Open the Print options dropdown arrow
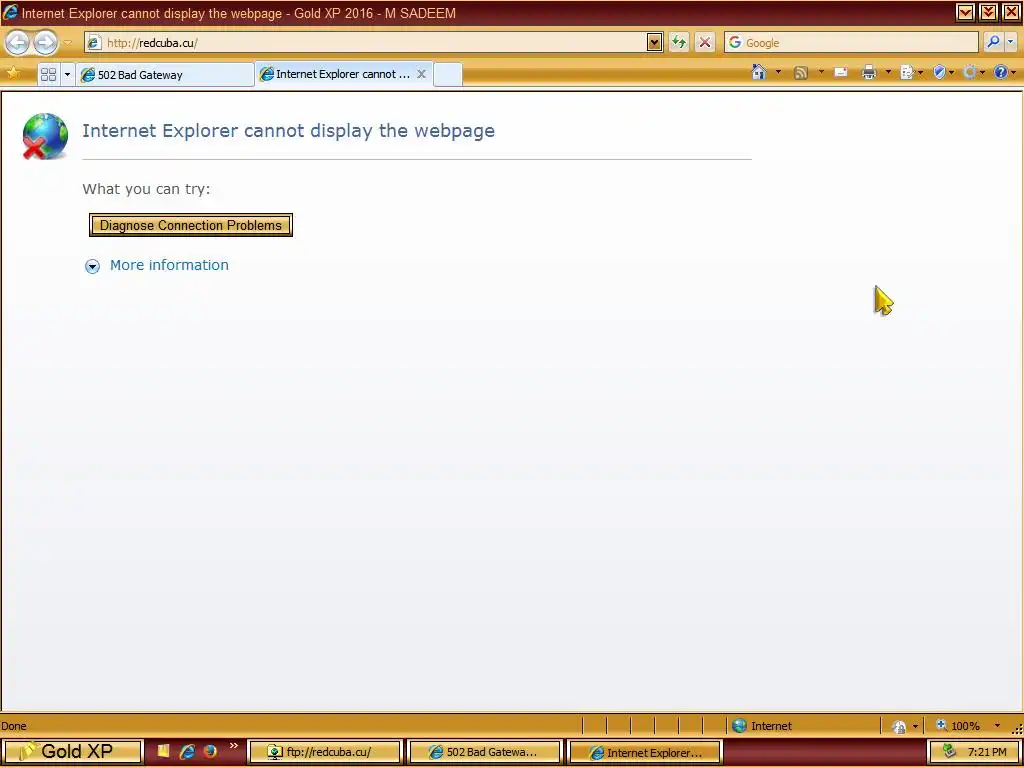 tap(888, 72)
